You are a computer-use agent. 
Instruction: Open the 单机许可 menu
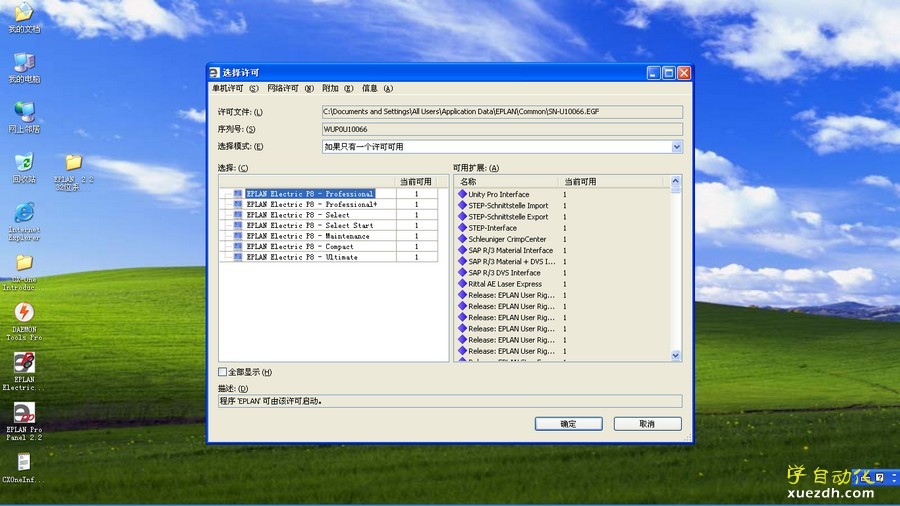pos(235,88)
